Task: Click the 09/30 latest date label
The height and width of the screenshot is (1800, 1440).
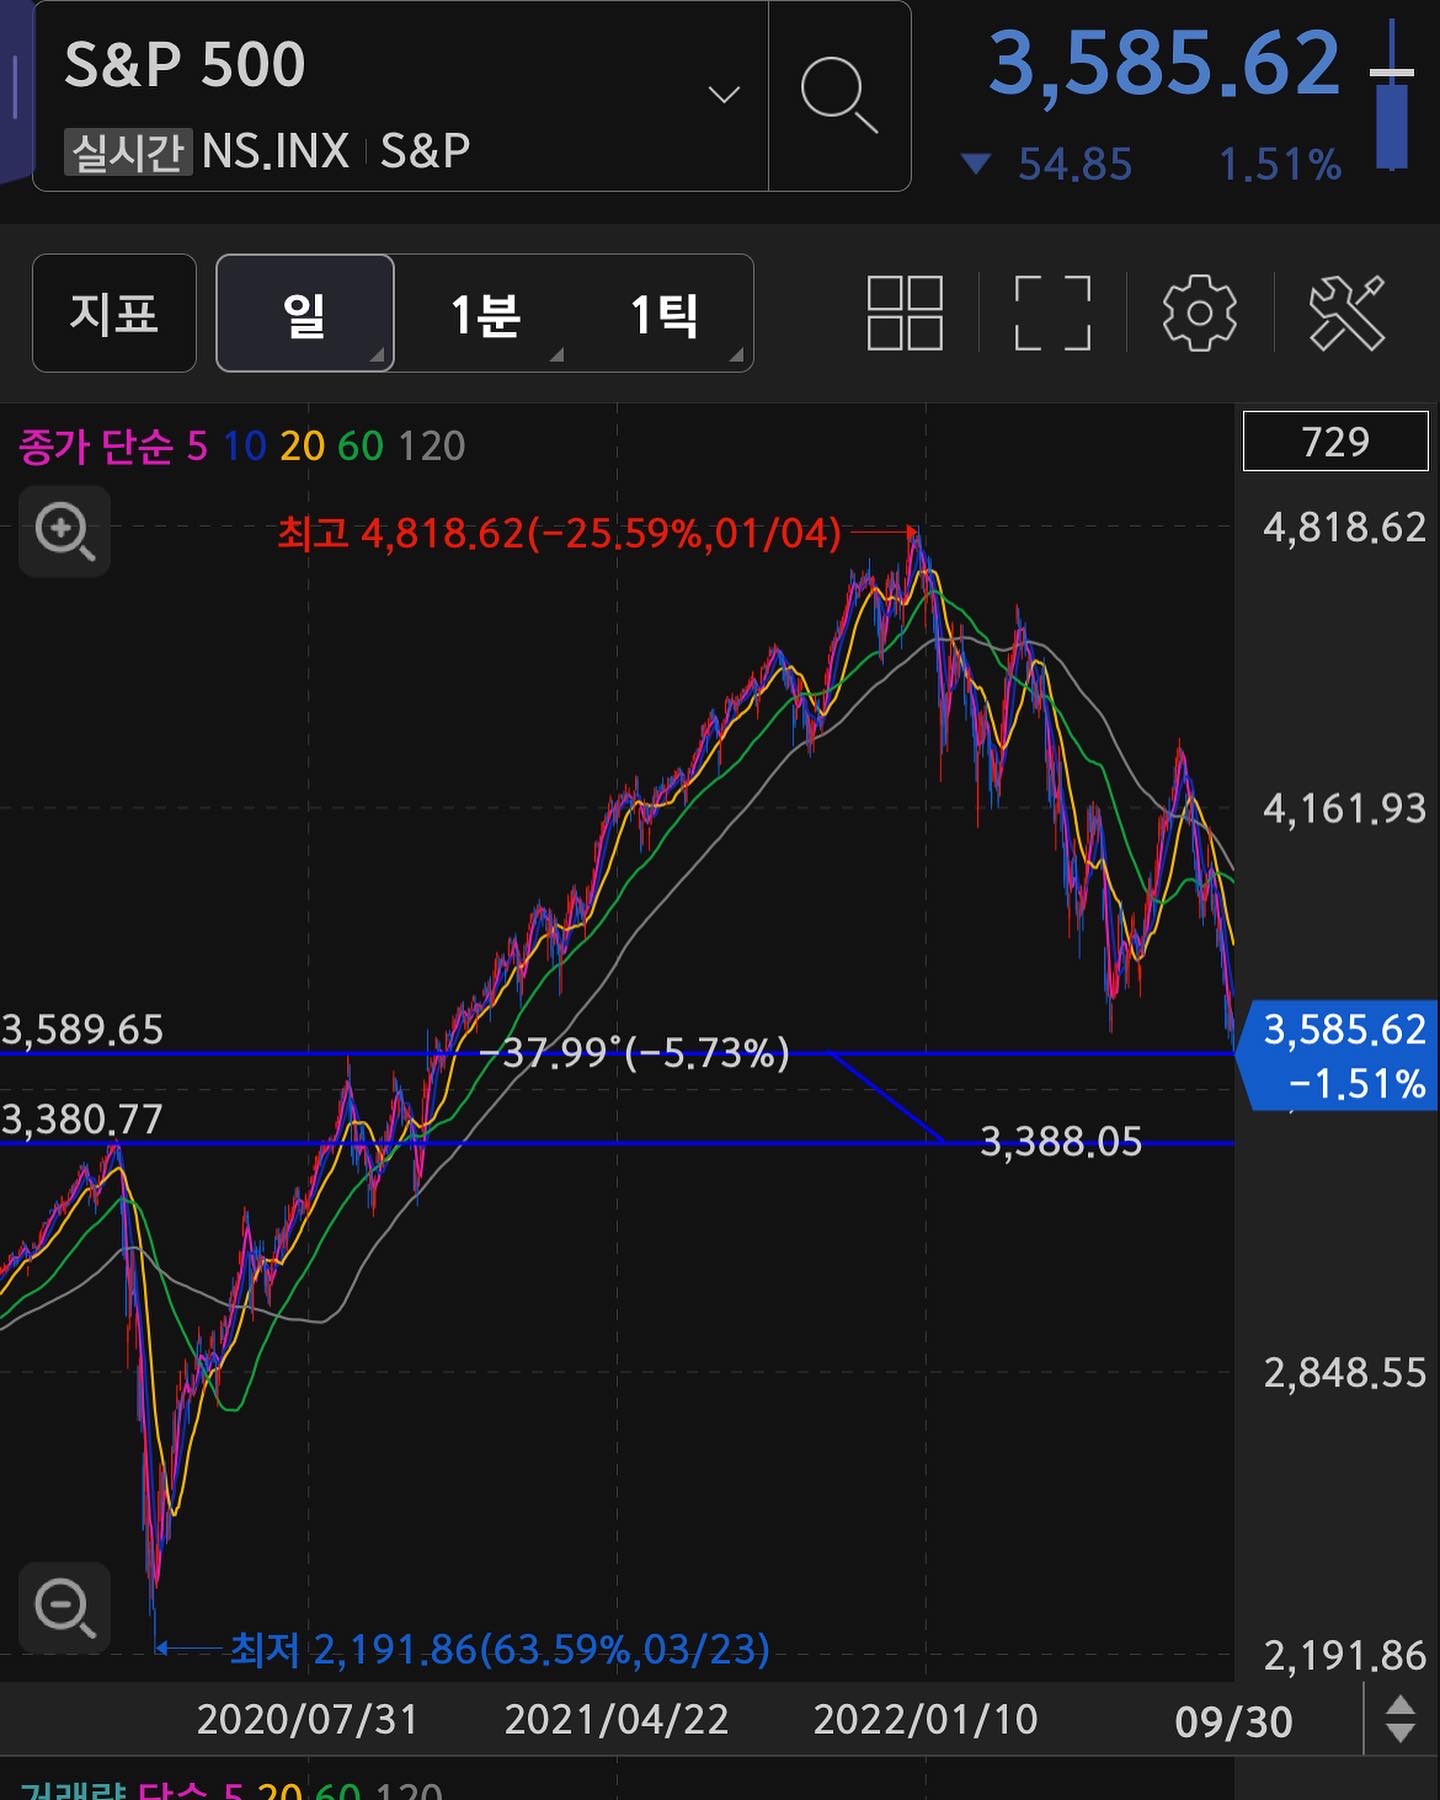Action: (x=1233, y=1722)
